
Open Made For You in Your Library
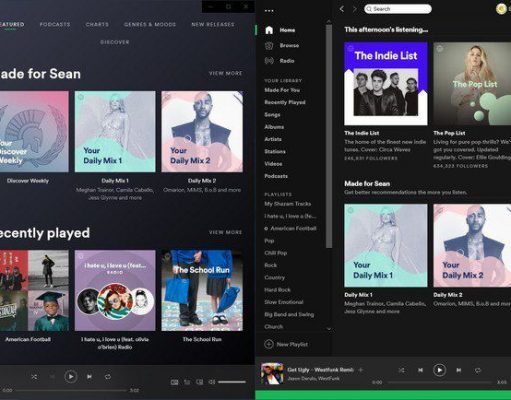282,90
